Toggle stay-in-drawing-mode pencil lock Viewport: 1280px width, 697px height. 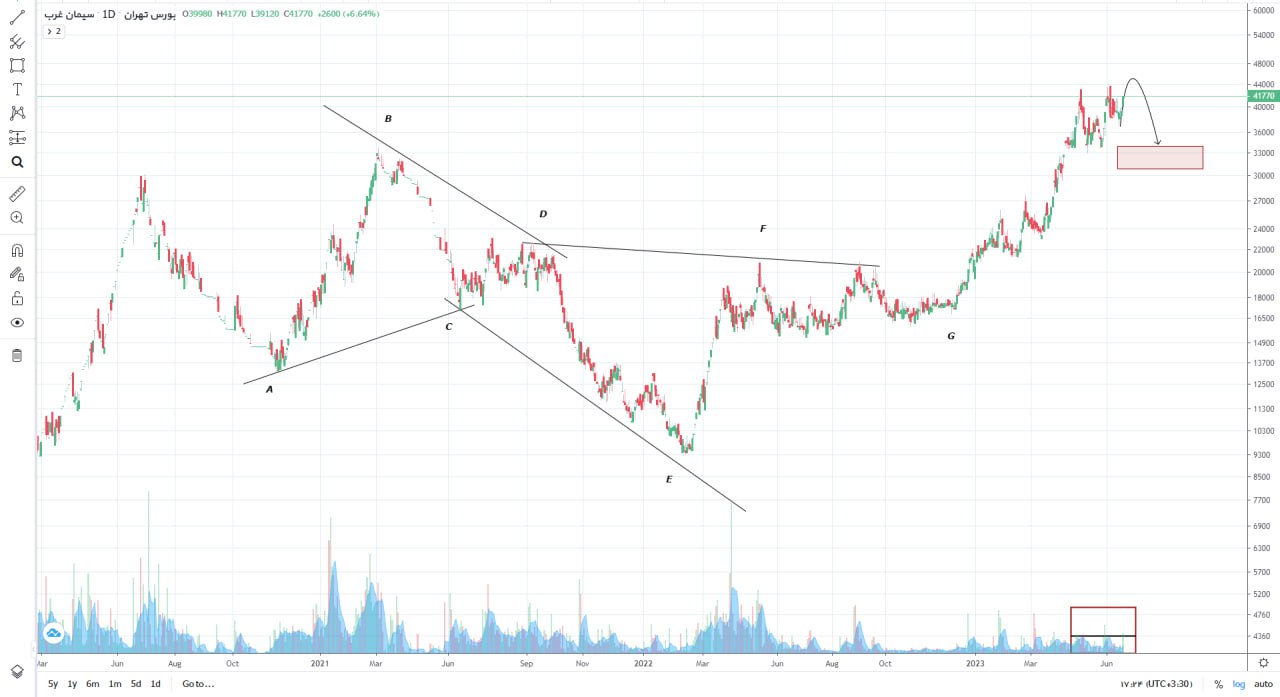(x=17, y=274)
